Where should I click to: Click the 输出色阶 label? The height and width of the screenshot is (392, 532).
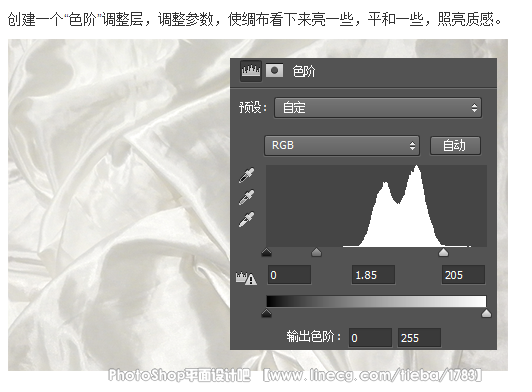tap(314, 336)
